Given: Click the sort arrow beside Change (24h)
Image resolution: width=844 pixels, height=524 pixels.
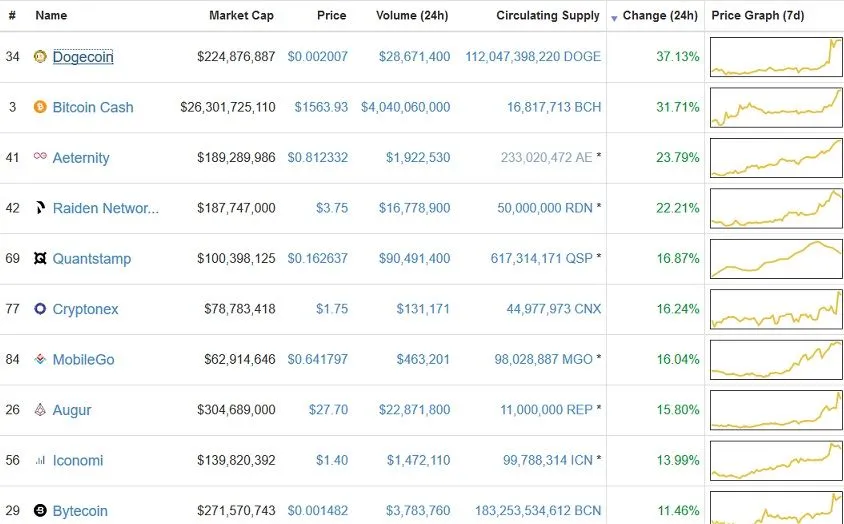Looking at the screenshot, I should click(614, 18).
